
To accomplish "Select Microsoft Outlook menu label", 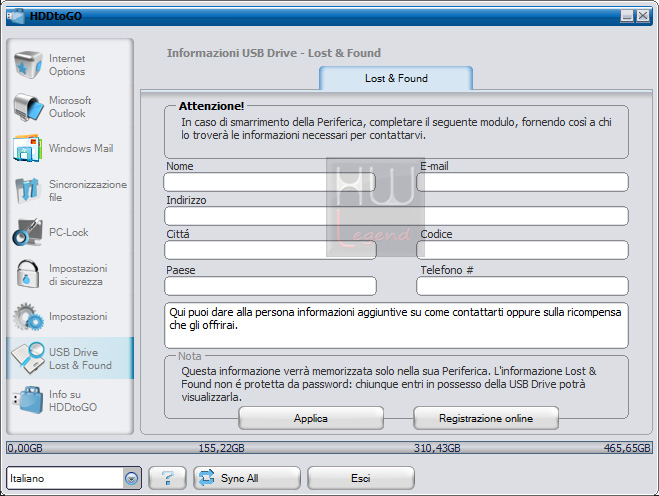I will [70, 107].
